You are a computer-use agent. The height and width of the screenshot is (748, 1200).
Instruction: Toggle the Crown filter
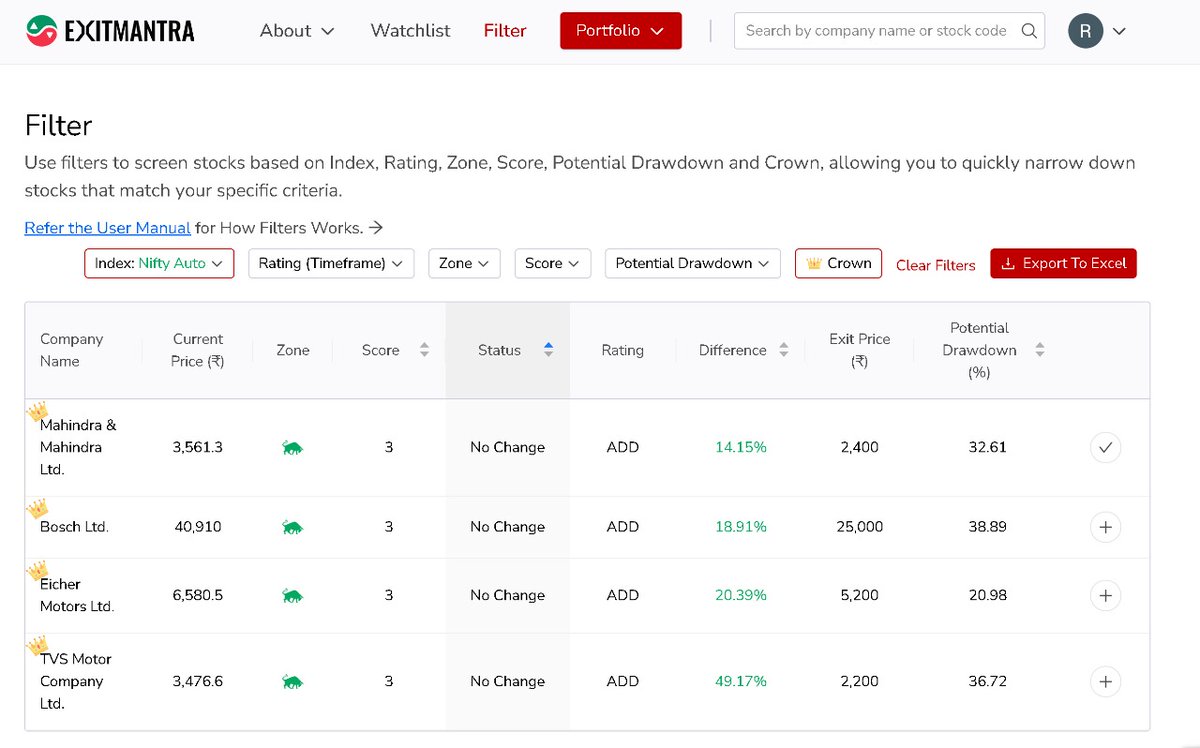pyautogui.click(x=838, y=263)
